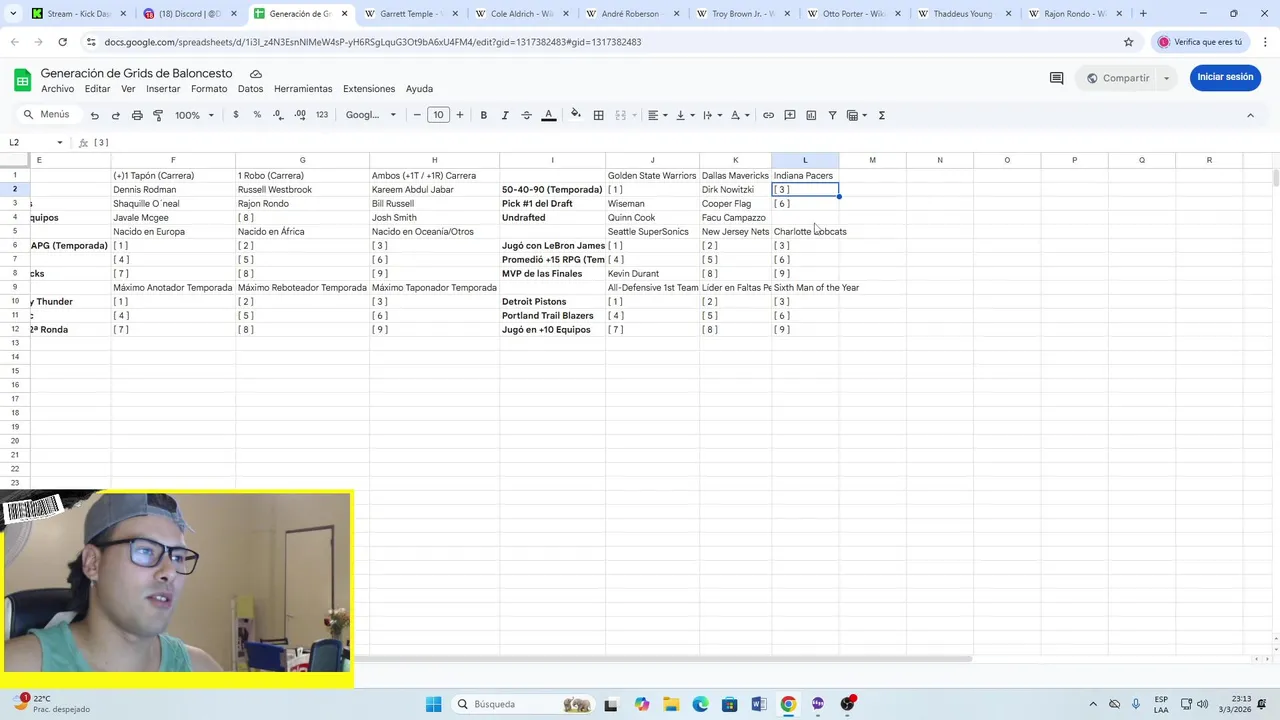Click the Iniciar sesión button

pyautogui.click(x=1225, y=77)
